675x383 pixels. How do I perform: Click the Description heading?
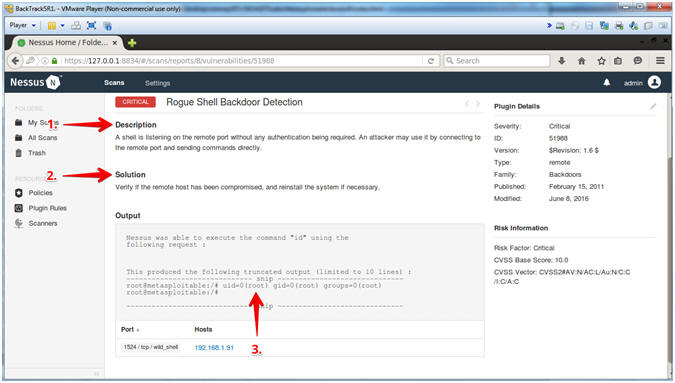(136, 125)
